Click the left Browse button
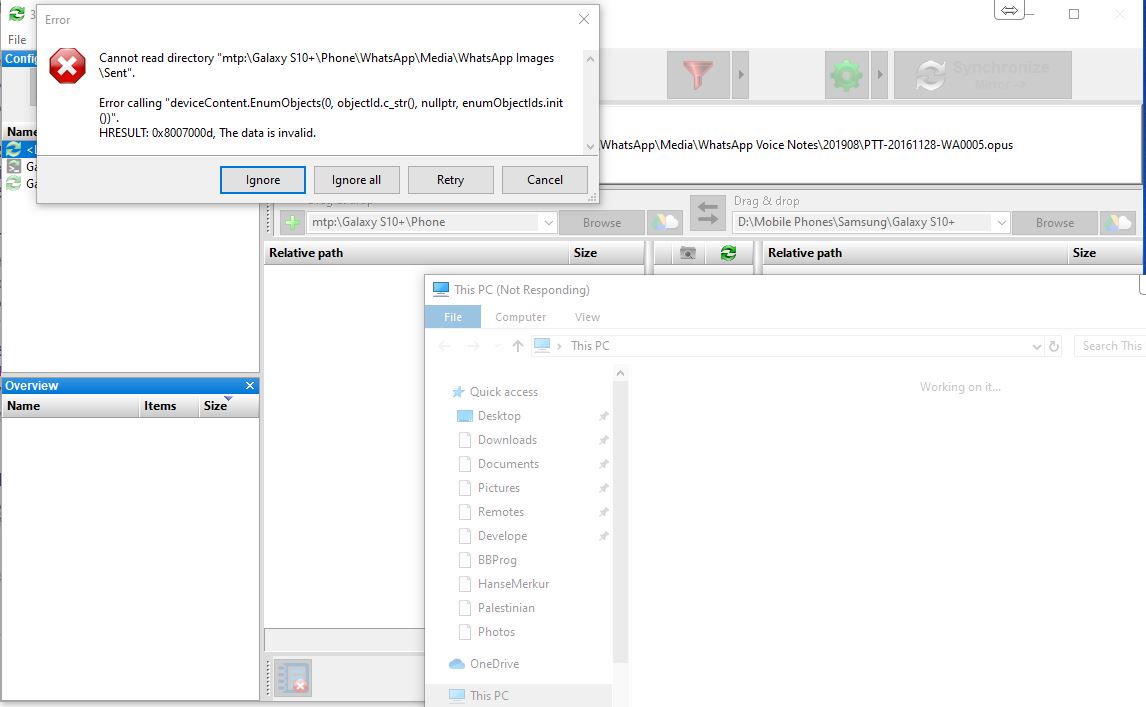 click(602, 222)
